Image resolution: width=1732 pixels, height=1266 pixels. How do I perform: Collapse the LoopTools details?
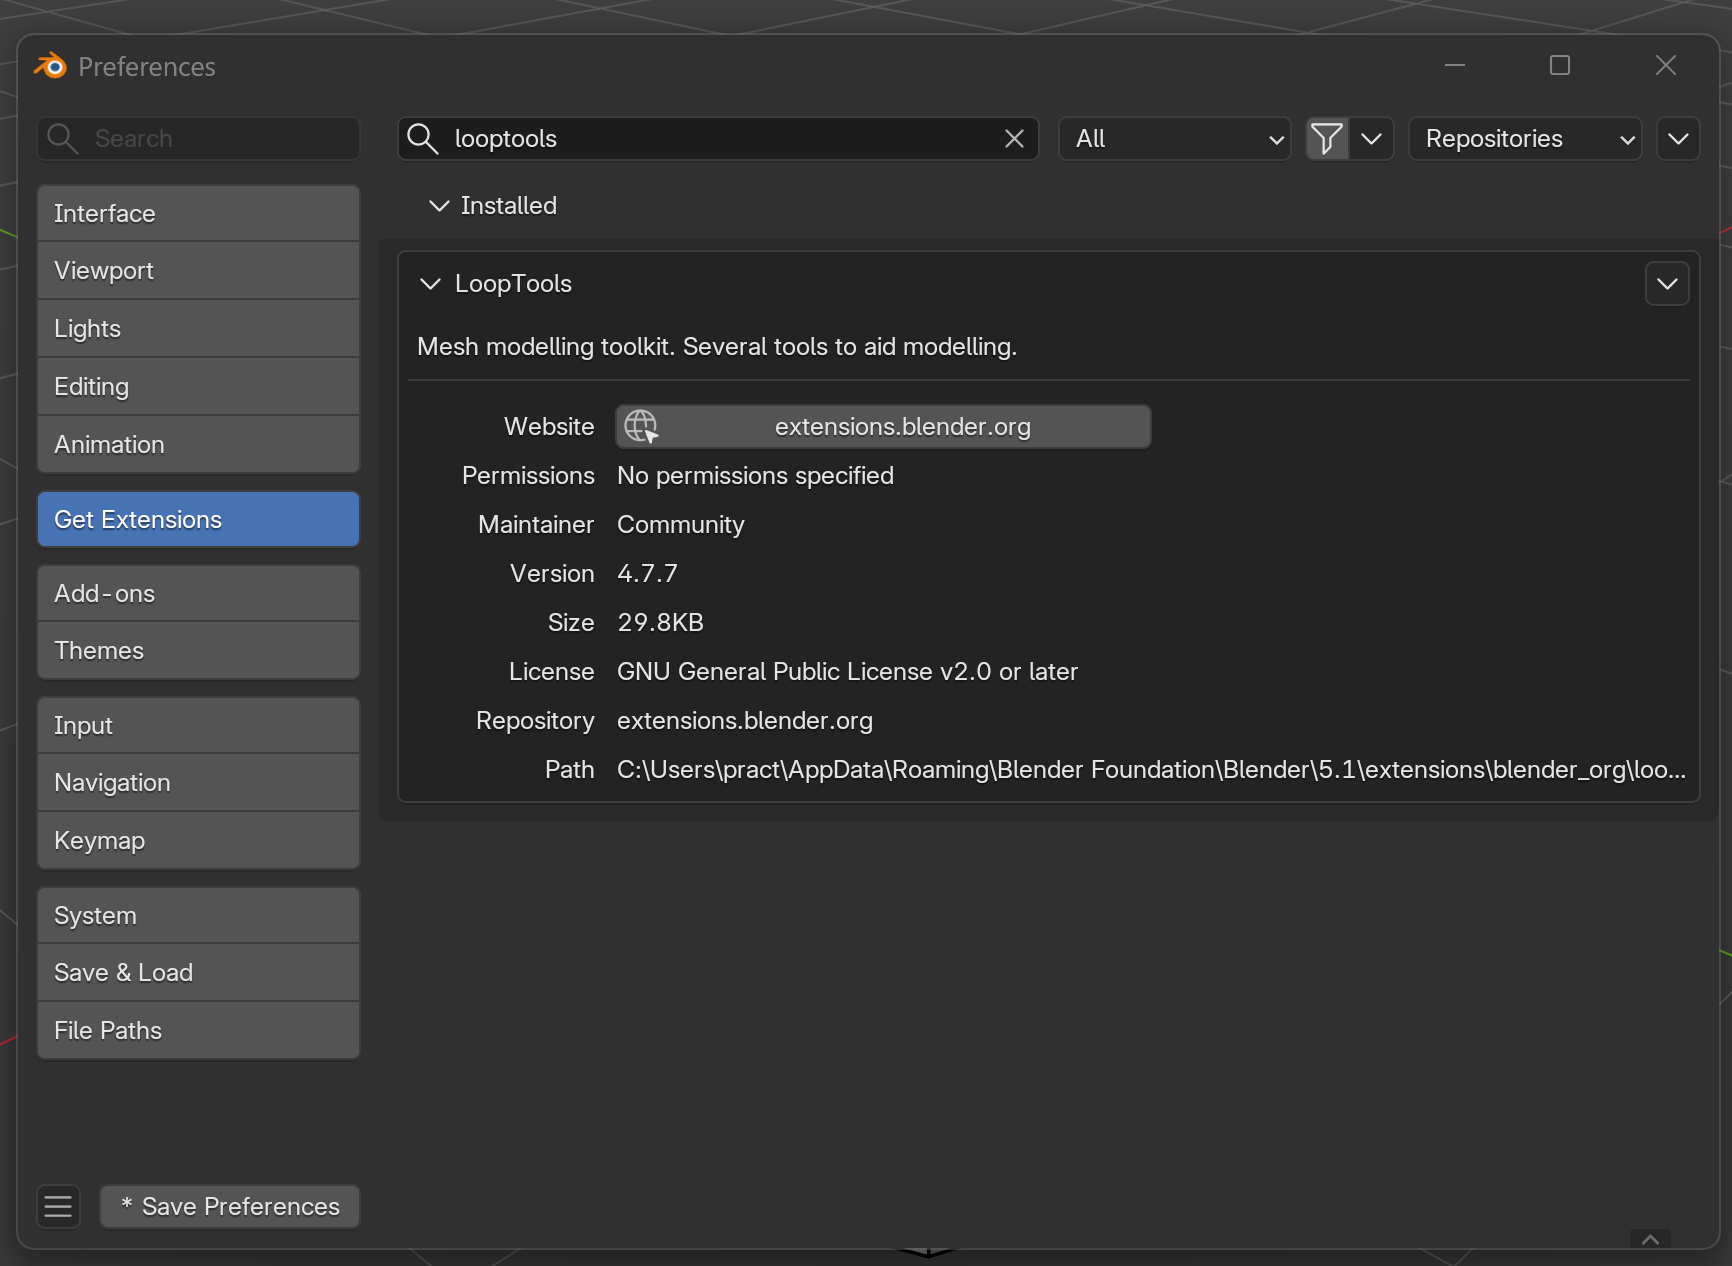(430, 284)
